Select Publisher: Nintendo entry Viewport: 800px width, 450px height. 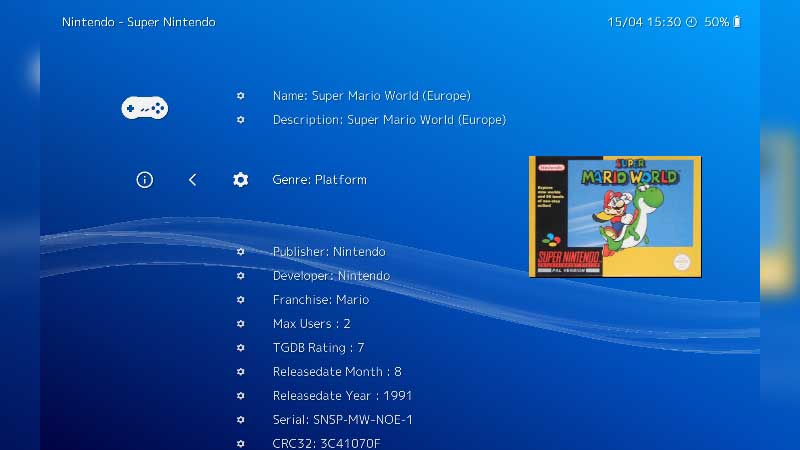329,252
